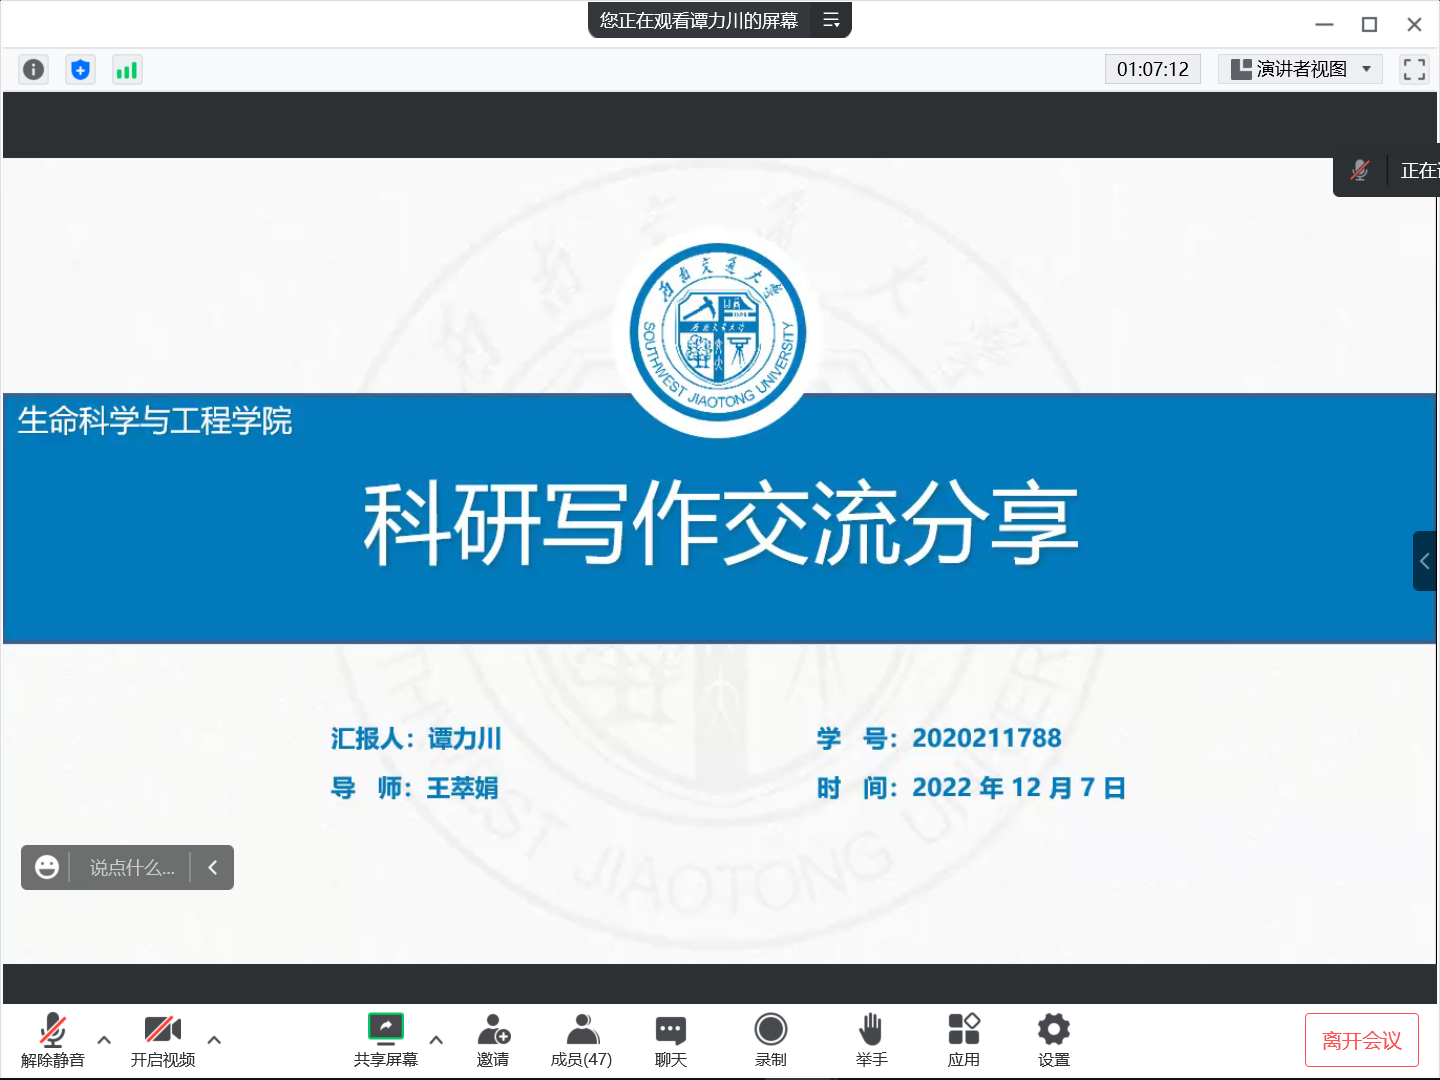Check the green network status icon
1440x1080 pixels.
[x=127, y=69]
